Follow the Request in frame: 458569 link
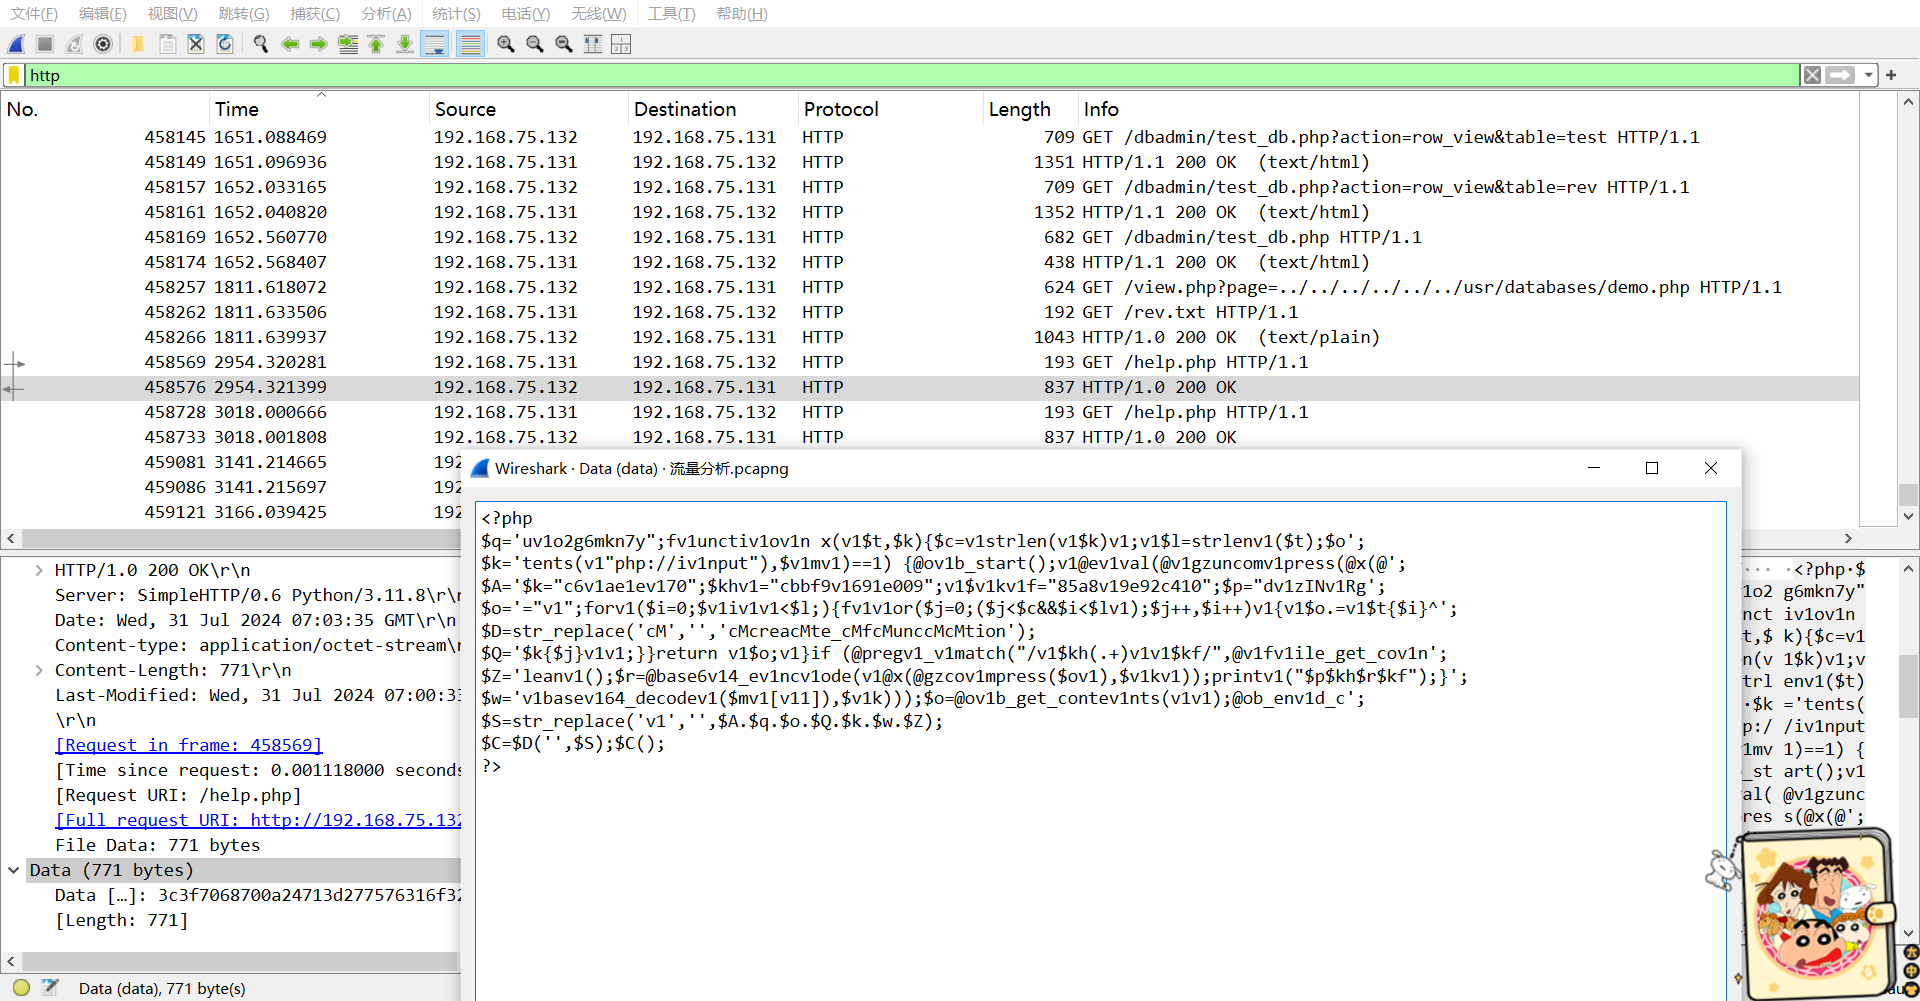 point(189,745)
